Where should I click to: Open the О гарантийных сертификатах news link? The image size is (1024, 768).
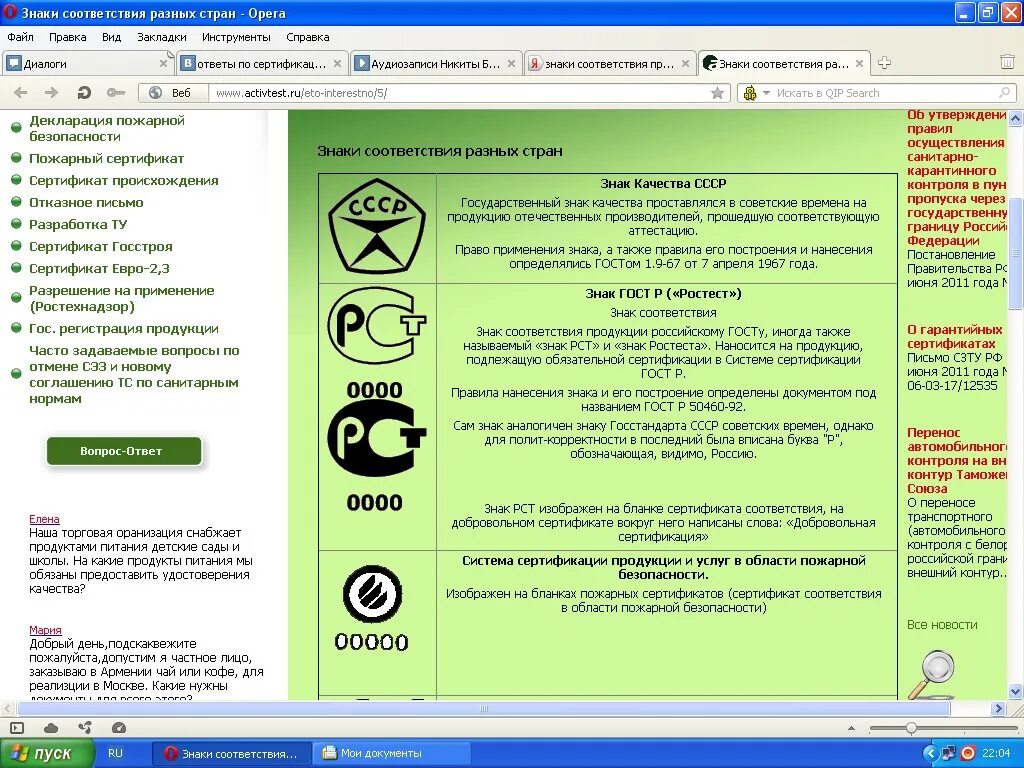tap(954, 336)
